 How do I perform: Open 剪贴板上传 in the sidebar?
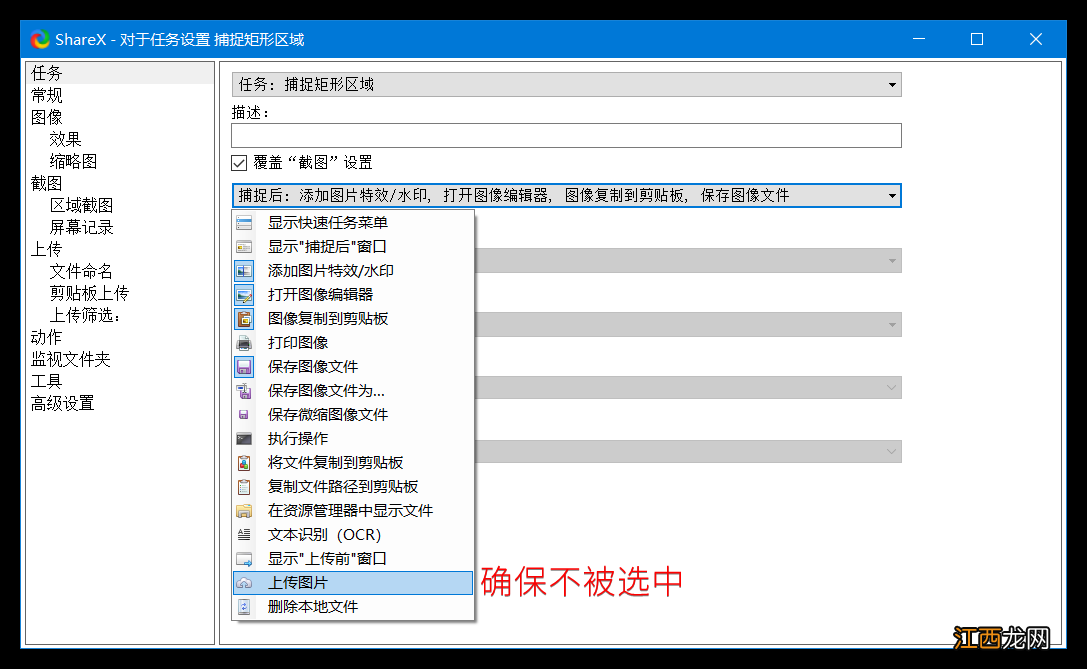click(89, 293)
